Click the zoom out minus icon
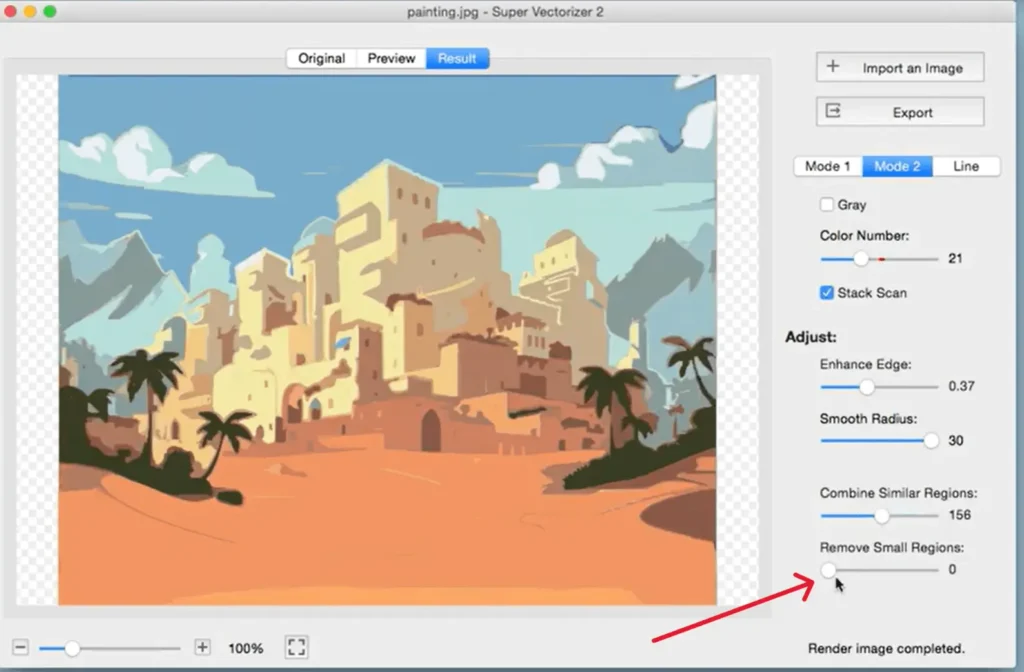This screenshot has width=1024, height=672. click(x=19, y=648)
